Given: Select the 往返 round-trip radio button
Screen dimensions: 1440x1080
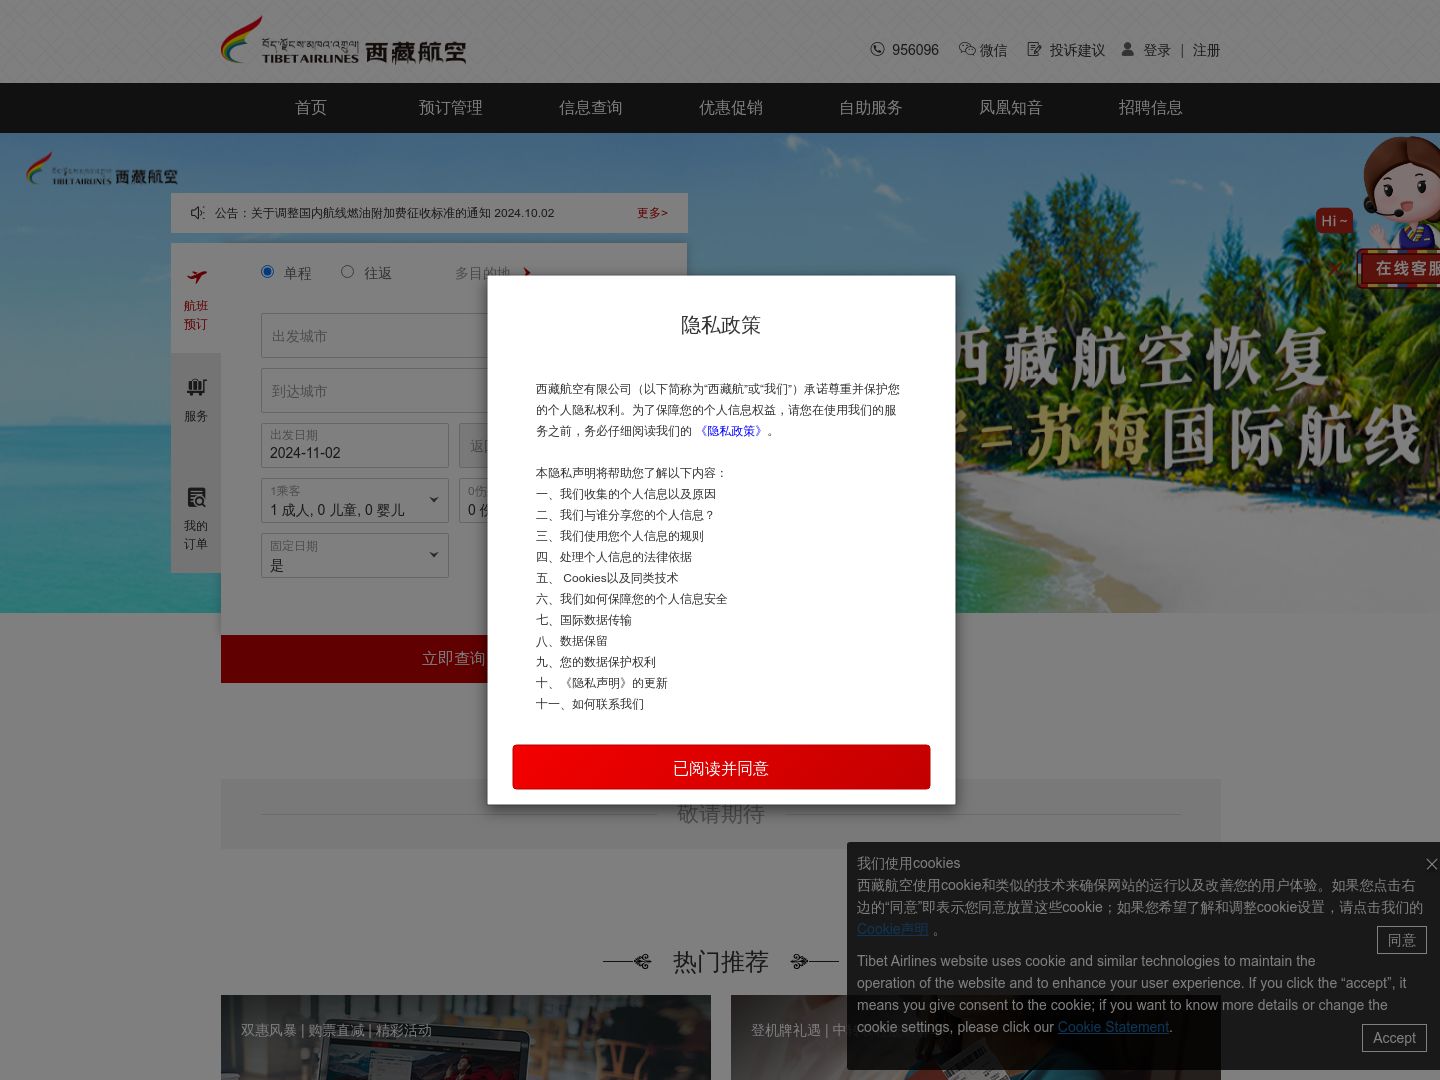Looking at the screenshot, I should [x=348, y=272].
